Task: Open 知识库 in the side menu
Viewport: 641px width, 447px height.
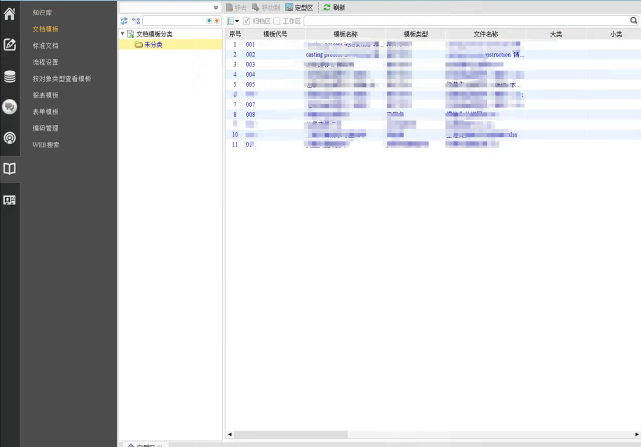Action: (42, 13)
